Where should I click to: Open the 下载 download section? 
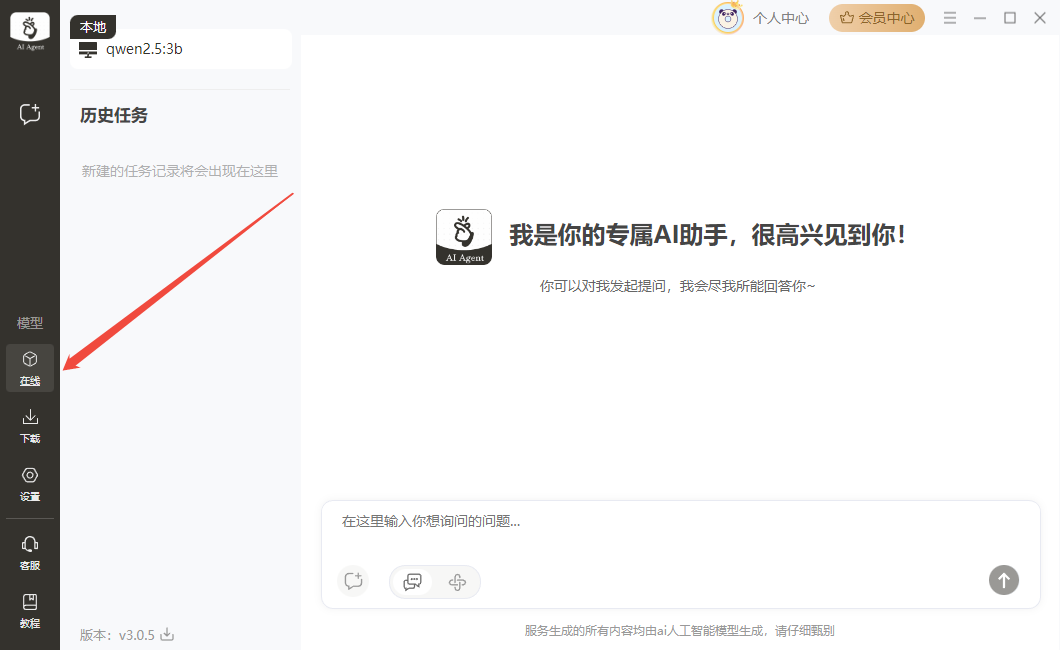coord(30,425)
